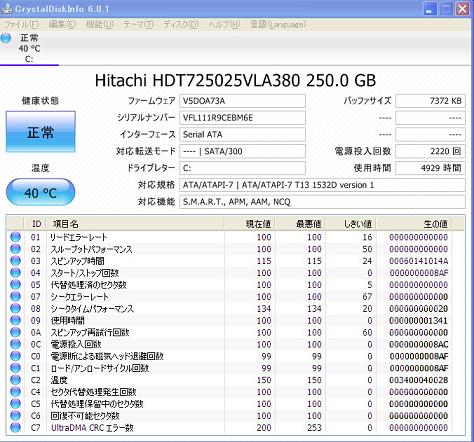
Task: Click the serial number field VFL111R9CEBM6E
Action: click(x=242, y=118)
